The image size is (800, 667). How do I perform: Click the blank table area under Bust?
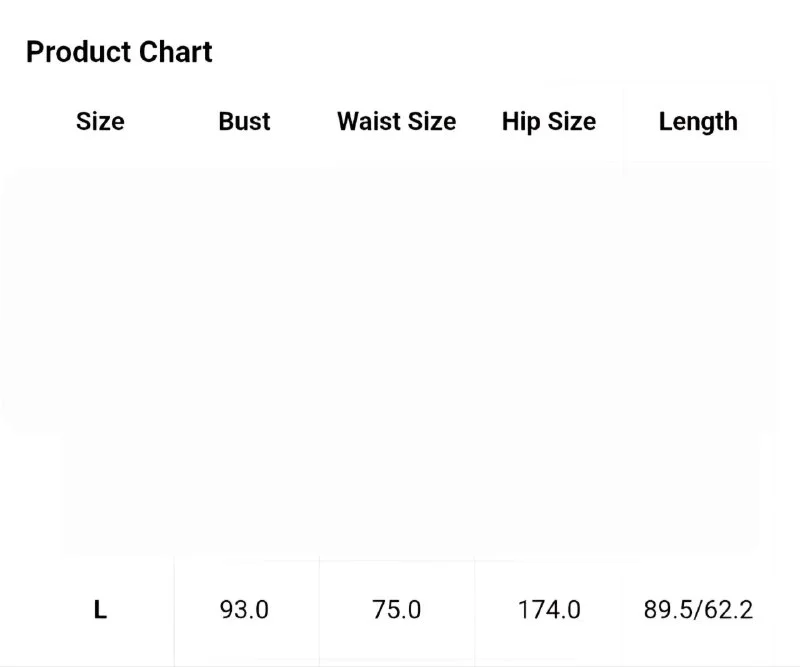point(244,357)
